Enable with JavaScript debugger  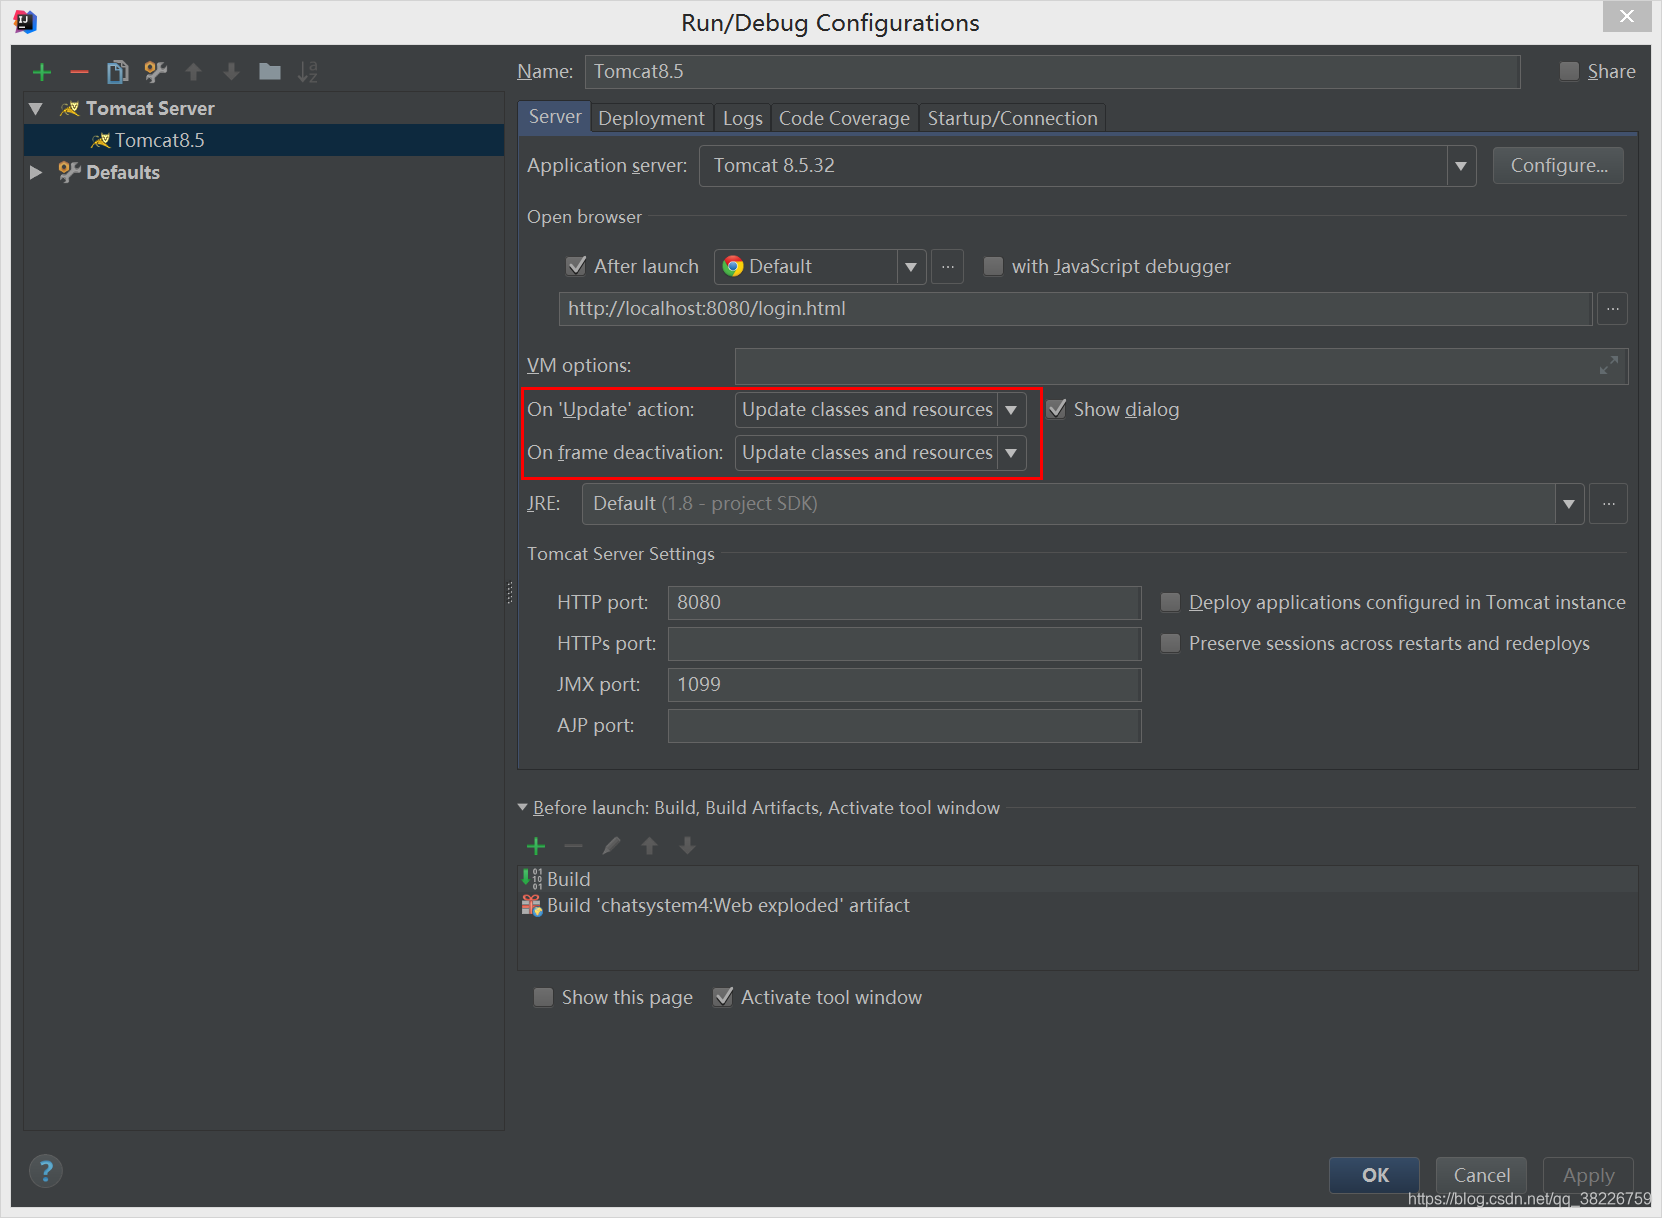pos(993,266)
